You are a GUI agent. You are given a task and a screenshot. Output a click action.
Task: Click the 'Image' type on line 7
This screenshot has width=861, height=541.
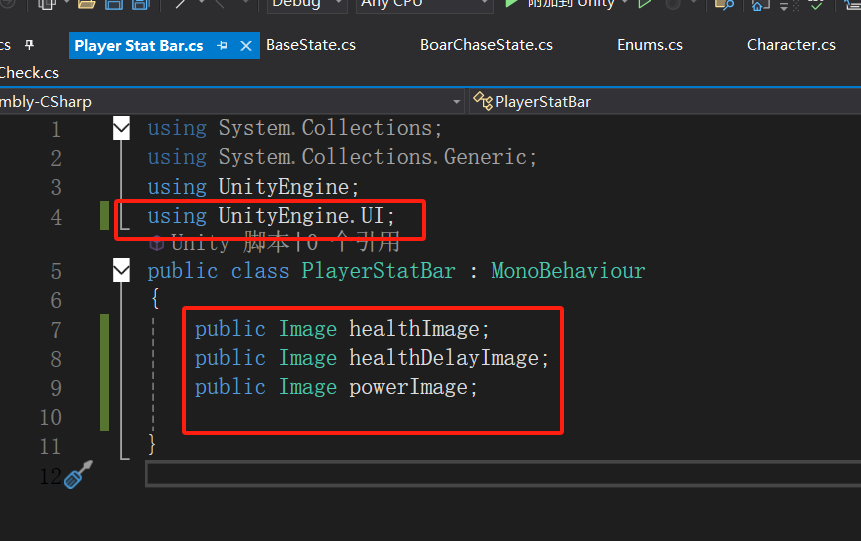click(x=308, y=329)
